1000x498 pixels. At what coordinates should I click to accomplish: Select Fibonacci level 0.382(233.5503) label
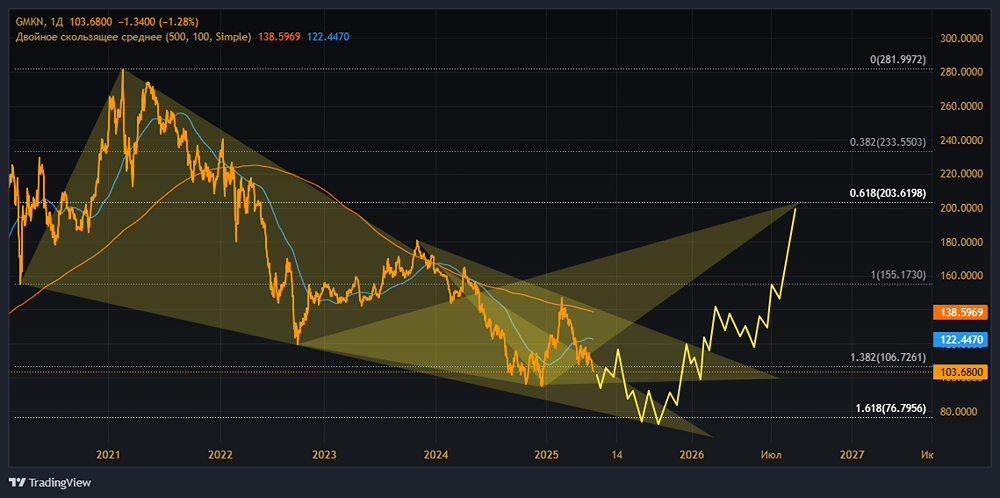890,142
